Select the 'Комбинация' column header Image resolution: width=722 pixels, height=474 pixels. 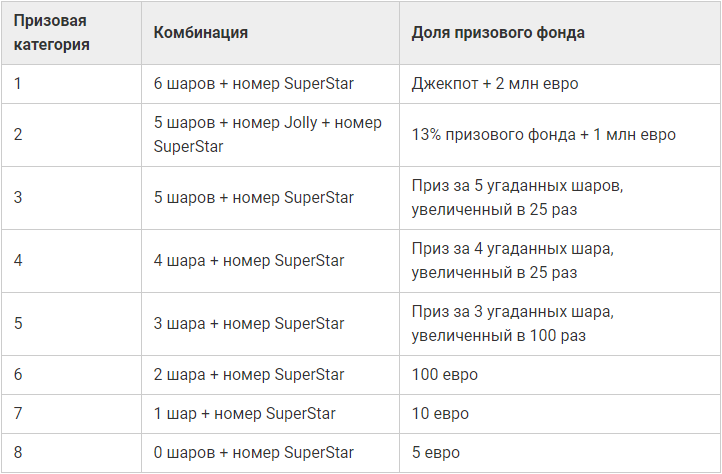tap(201, 32)
